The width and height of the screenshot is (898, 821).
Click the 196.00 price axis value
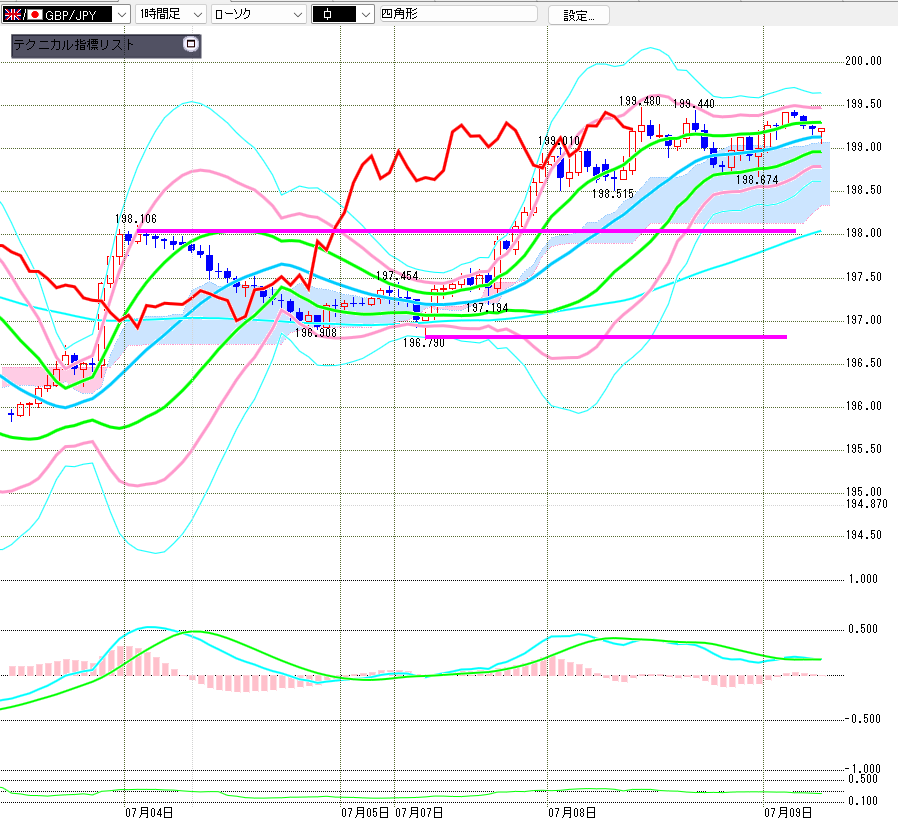coord(864,406)
